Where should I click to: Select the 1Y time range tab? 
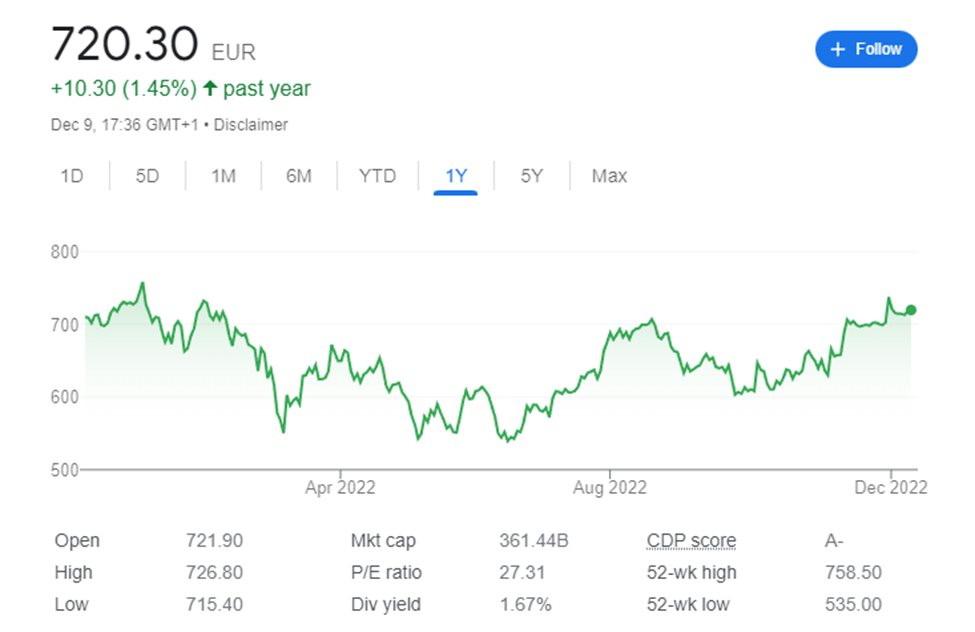pyautogui.click(x=456, y=176)
